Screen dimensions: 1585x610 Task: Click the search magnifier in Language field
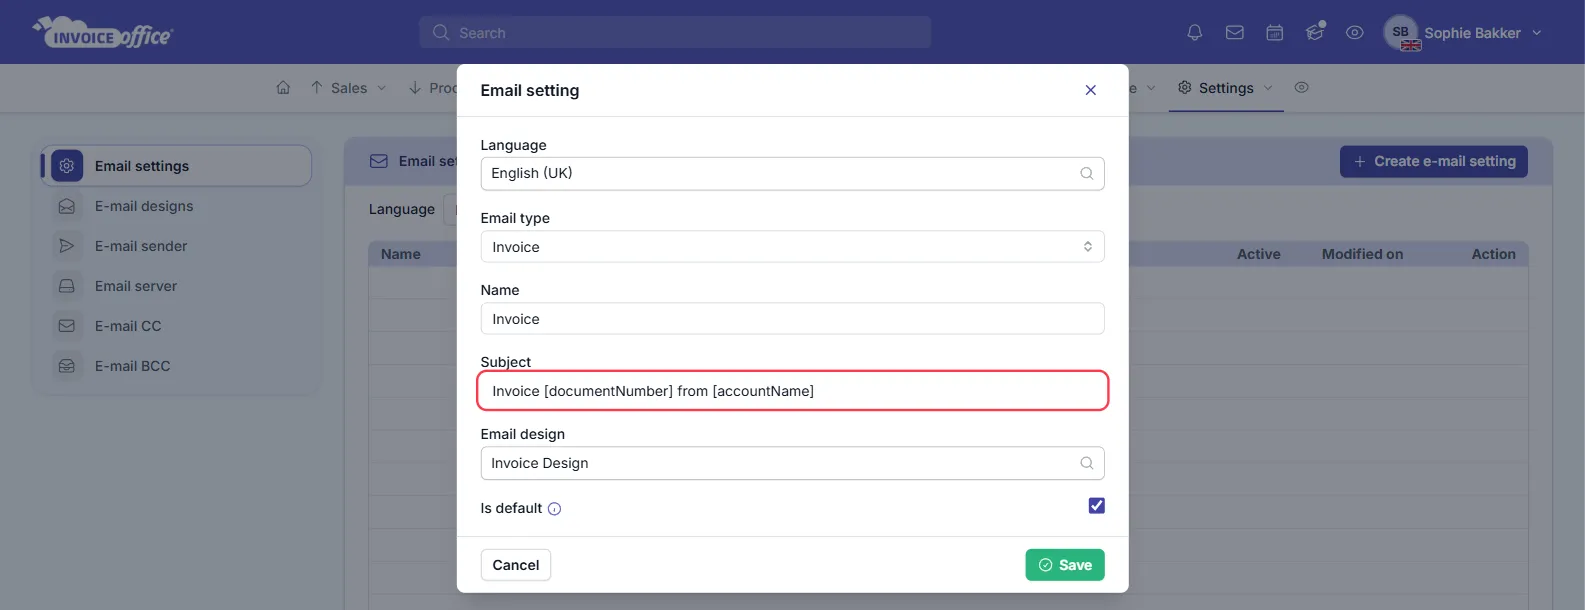[x=1086, y=174]
